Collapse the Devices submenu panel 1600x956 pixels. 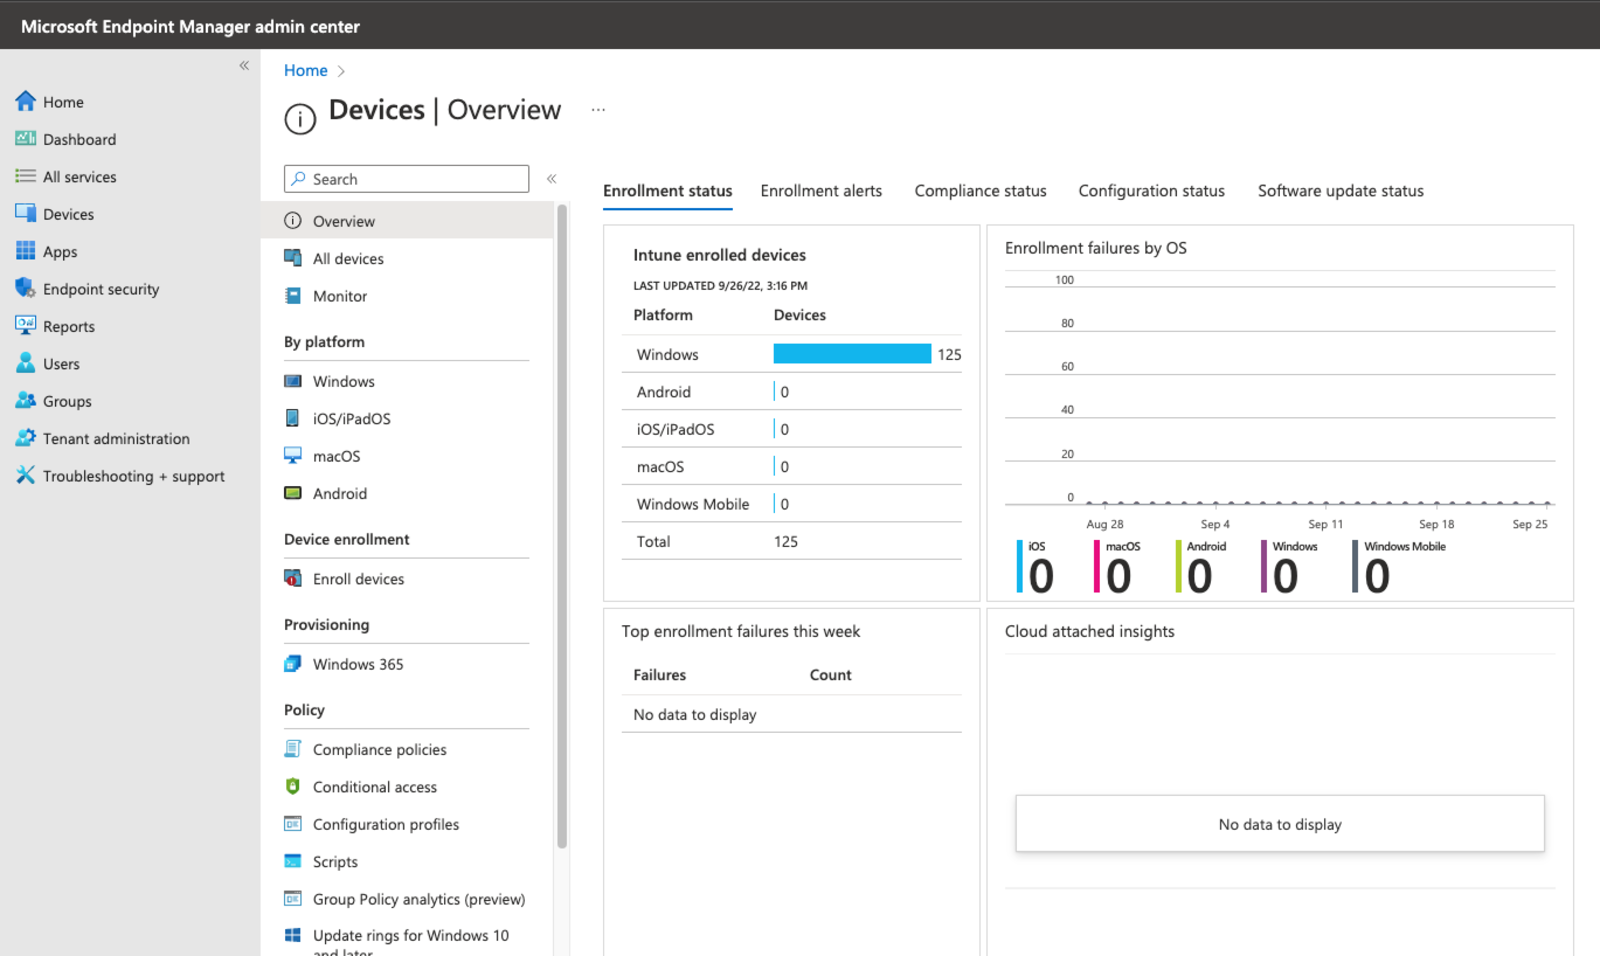tap(551, 178)
